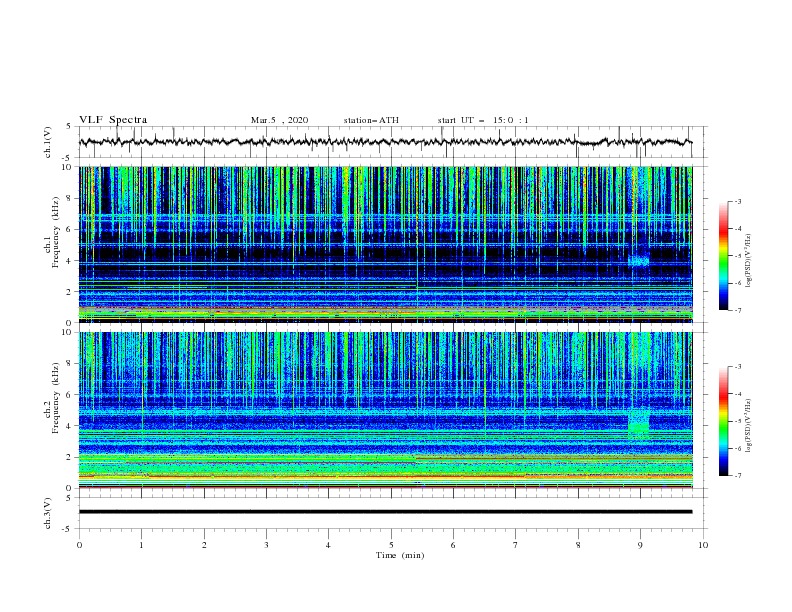792x612 pixels.
Task: Click the color bar beside the ch.2 spectrogram
Action: pos(723,421)
